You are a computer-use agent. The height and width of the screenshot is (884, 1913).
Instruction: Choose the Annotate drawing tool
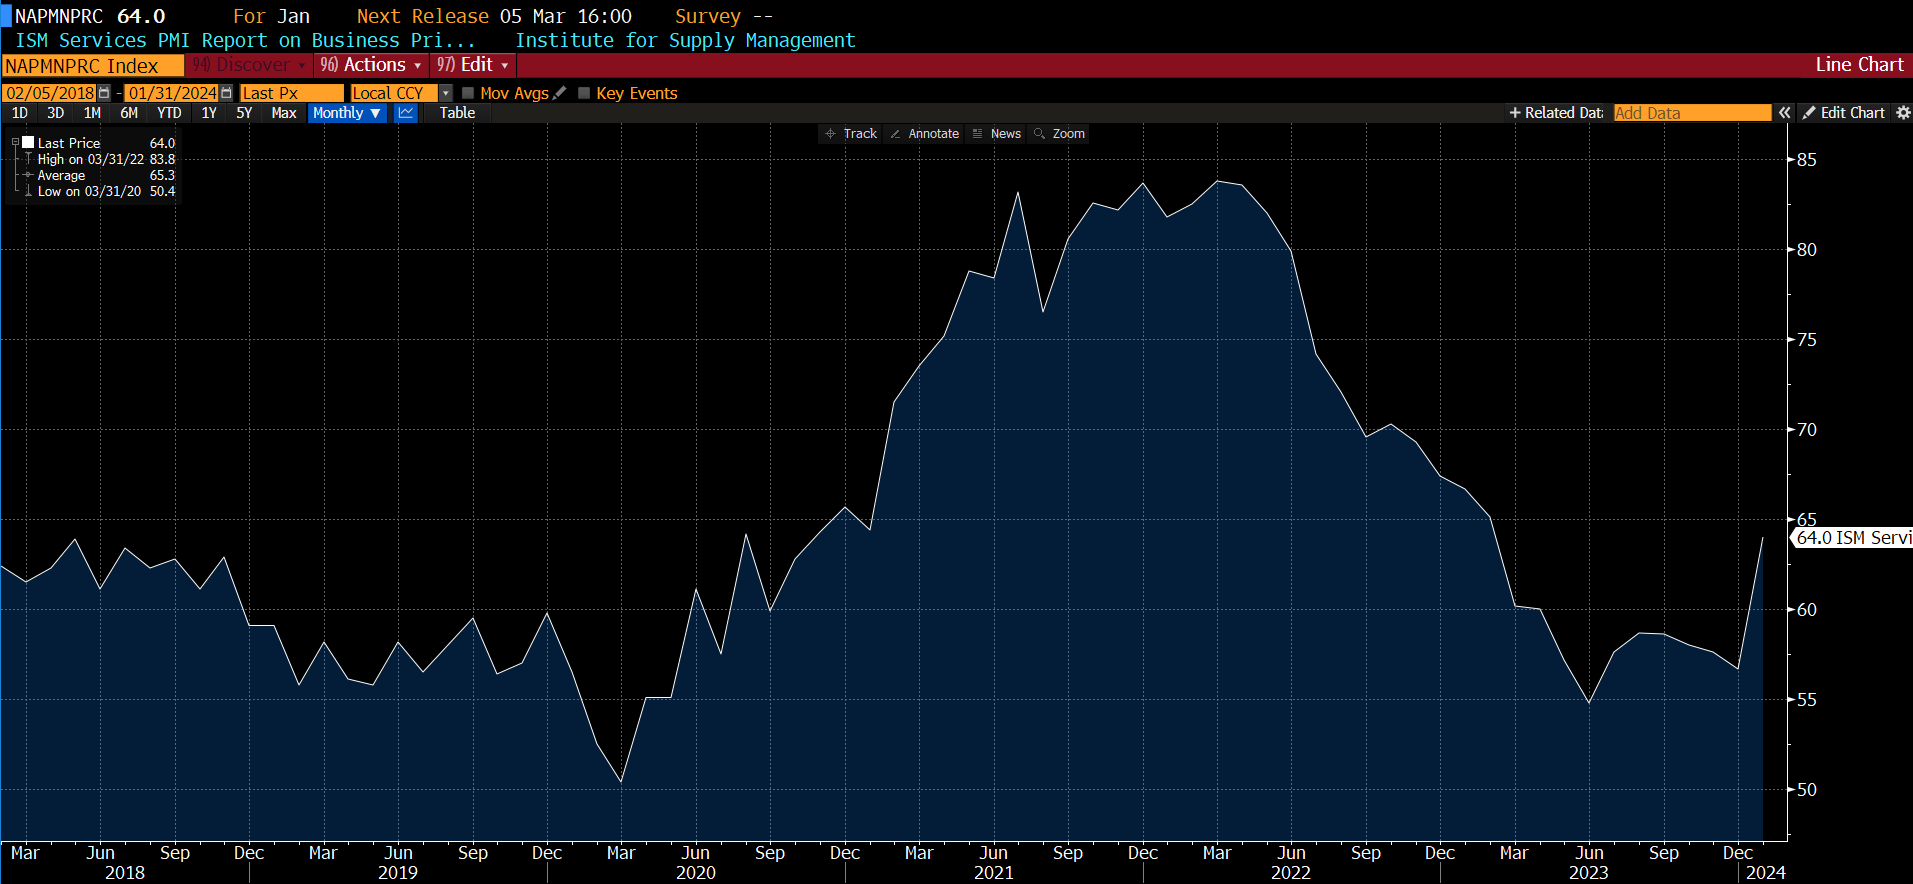924,134
